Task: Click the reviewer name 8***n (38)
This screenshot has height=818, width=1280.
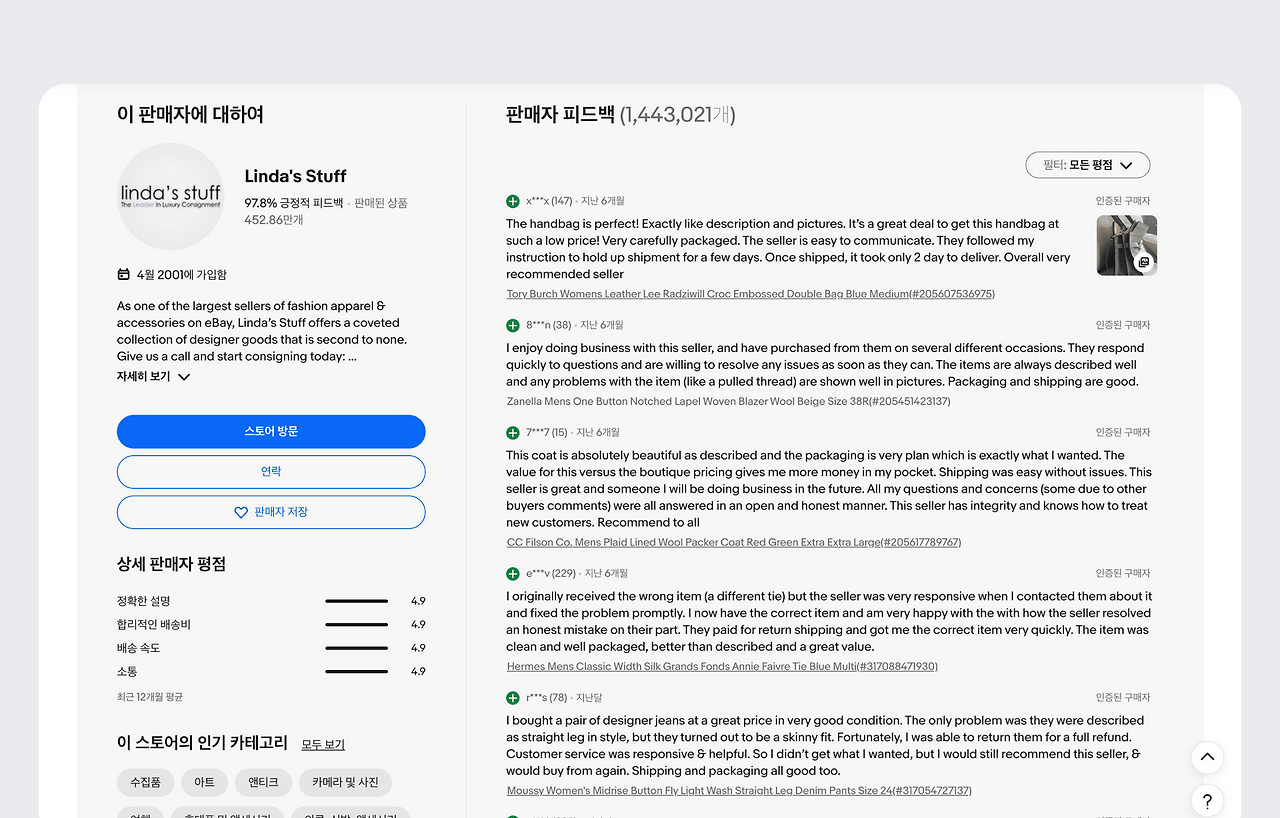Action: click(x=549, y=325)
